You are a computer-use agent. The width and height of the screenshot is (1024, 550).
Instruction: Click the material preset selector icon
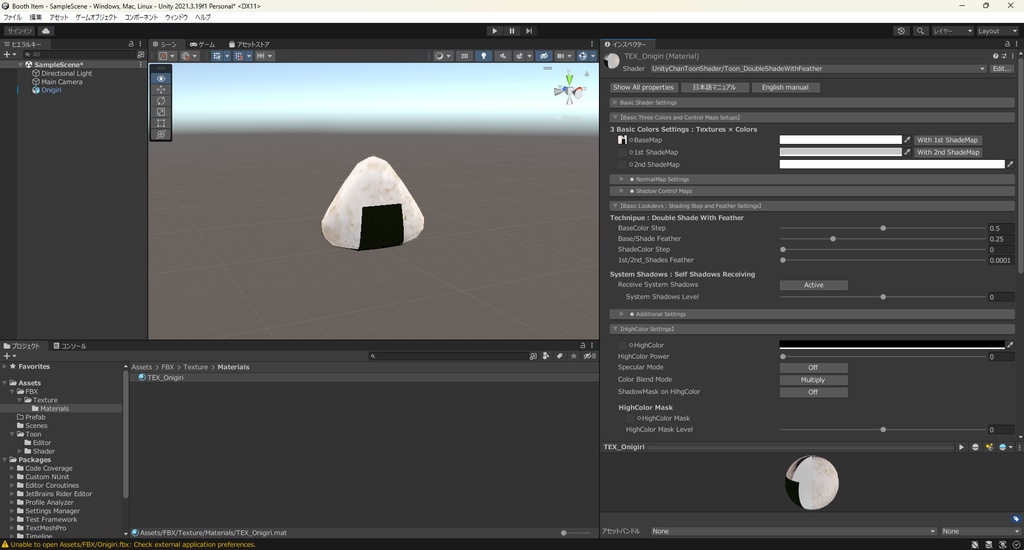[1004, 56]
